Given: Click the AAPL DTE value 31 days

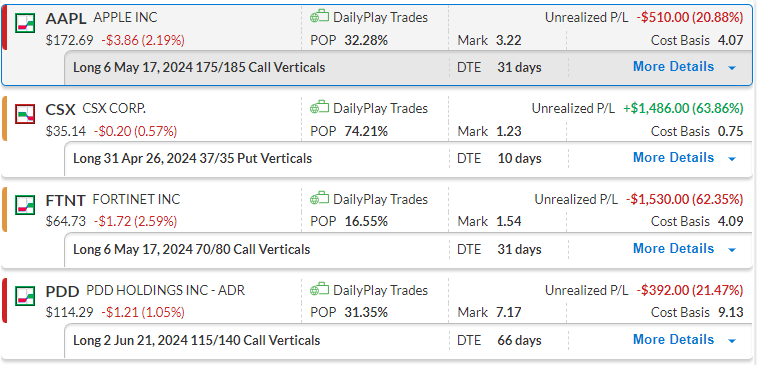Looking at the screenshot, I should tap(519, 67).
